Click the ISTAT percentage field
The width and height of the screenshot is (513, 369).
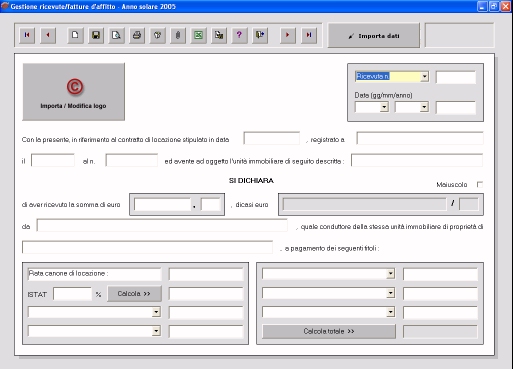pyautogui.click(x=72, y=294)
